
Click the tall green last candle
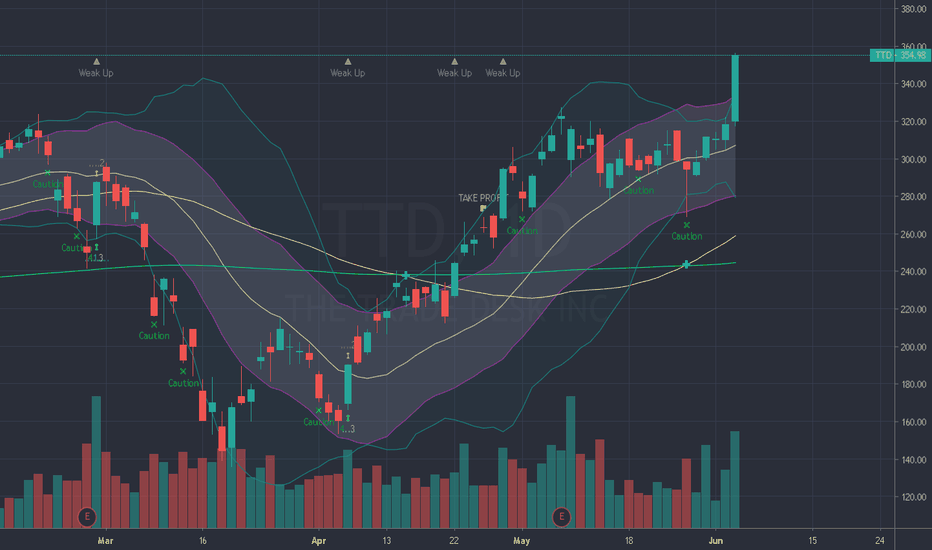click(x=735, y=88)
